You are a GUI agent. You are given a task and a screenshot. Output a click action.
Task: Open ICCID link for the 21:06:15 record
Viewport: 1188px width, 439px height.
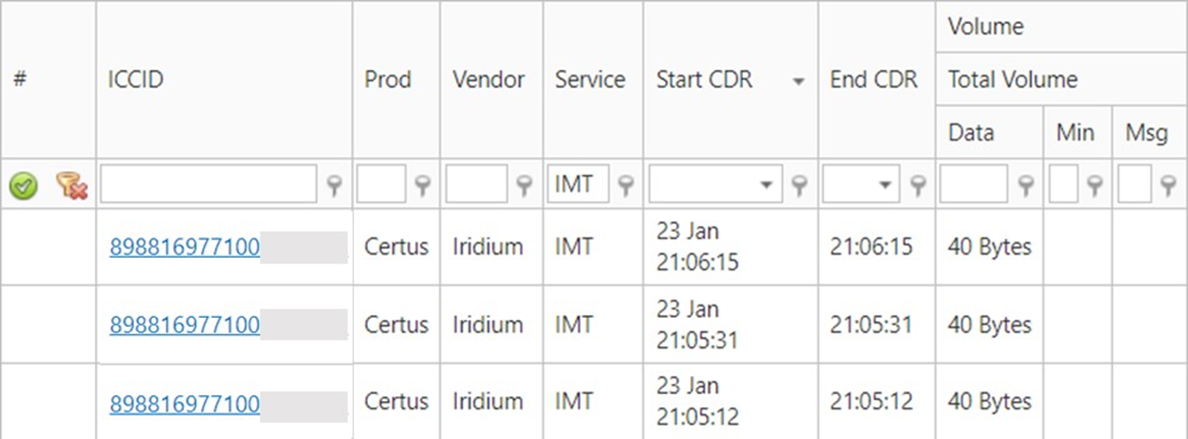pos(184,246)
